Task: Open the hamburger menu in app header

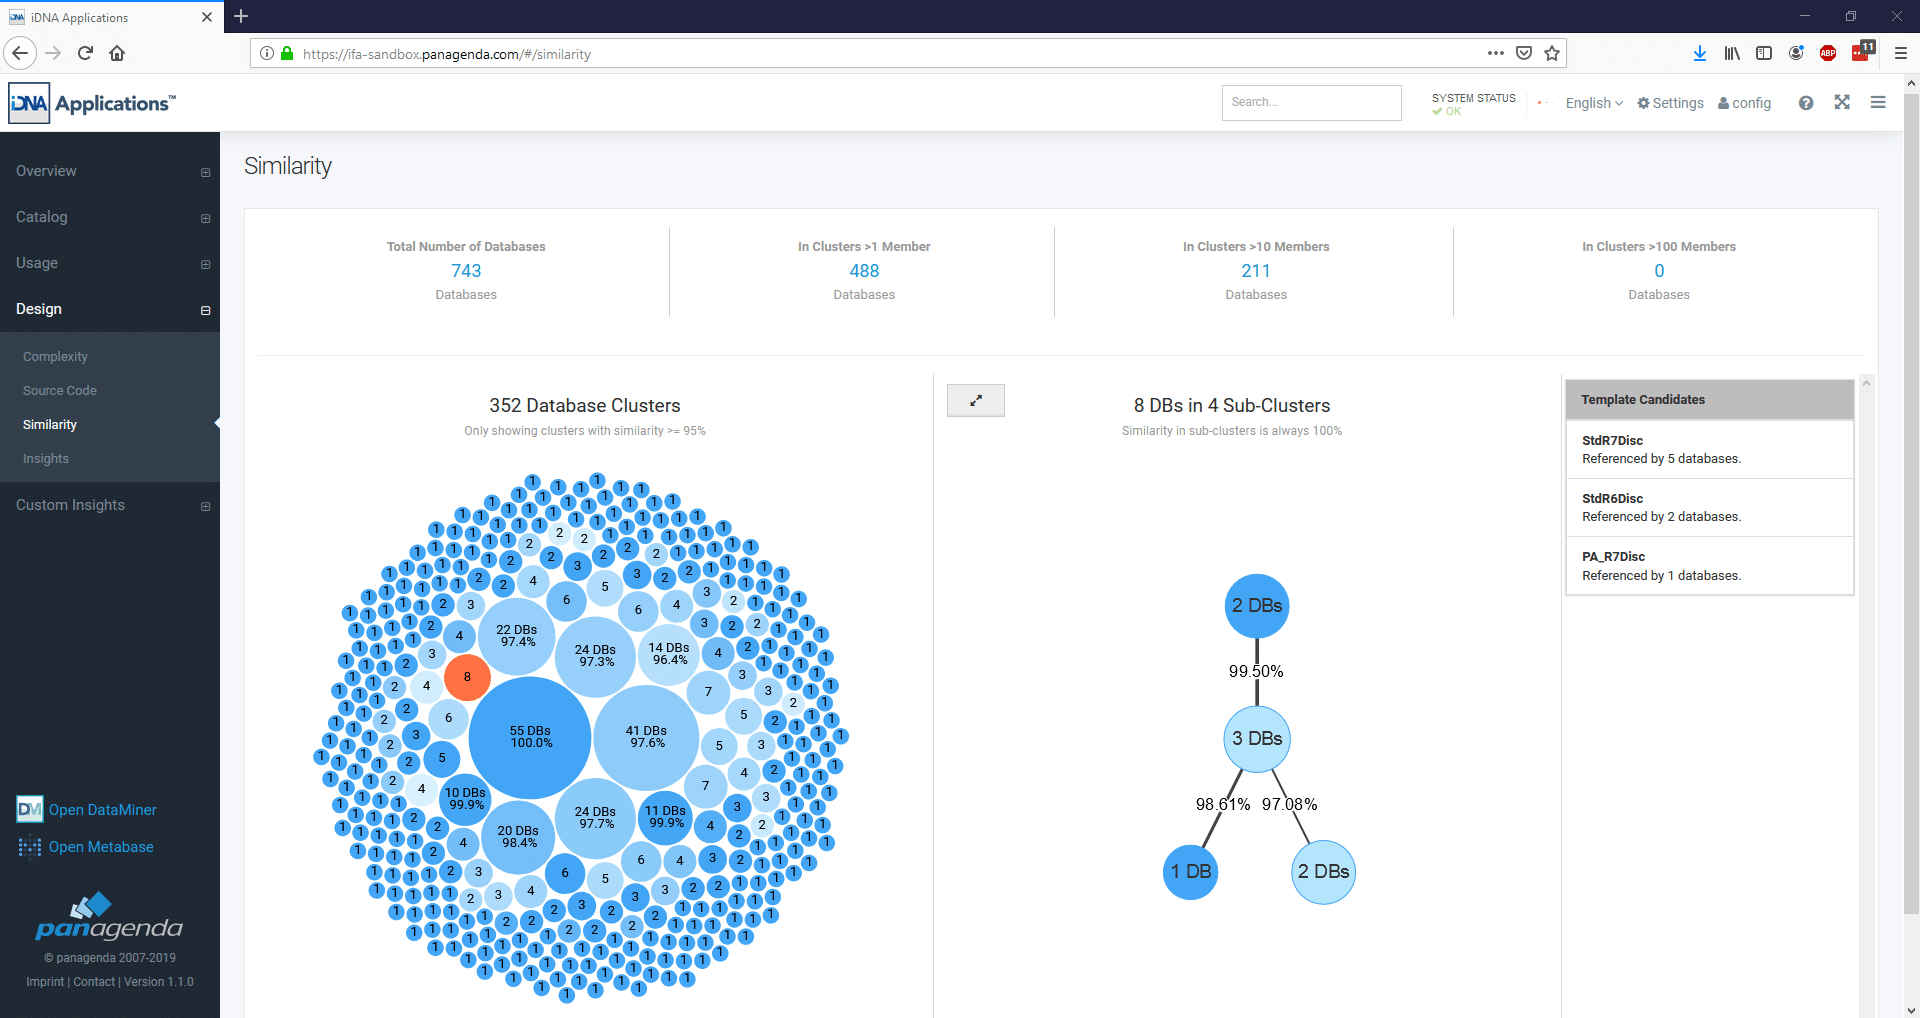Action: click(x=1878, y=102)
